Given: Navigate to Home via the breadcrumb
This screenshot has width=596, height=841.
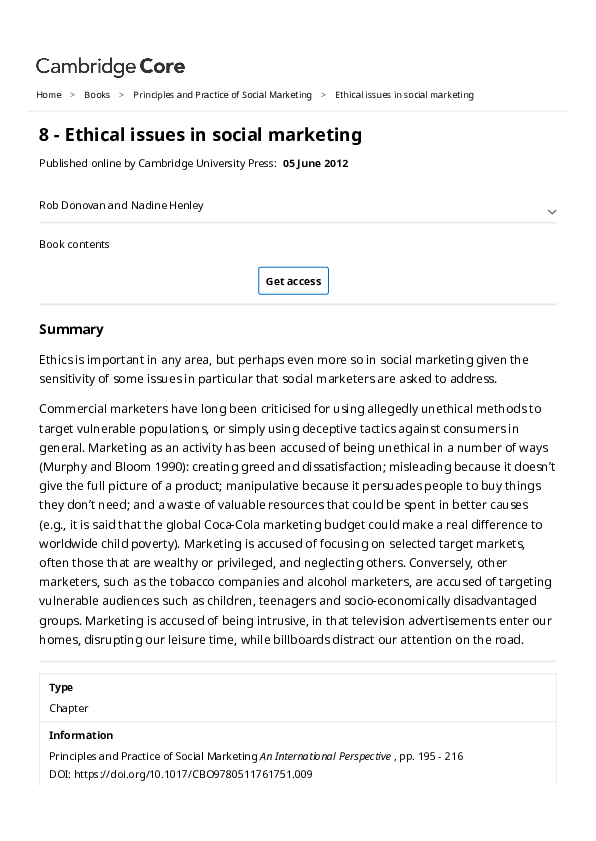Looking at the screenshot, I should tap(48, 94).
